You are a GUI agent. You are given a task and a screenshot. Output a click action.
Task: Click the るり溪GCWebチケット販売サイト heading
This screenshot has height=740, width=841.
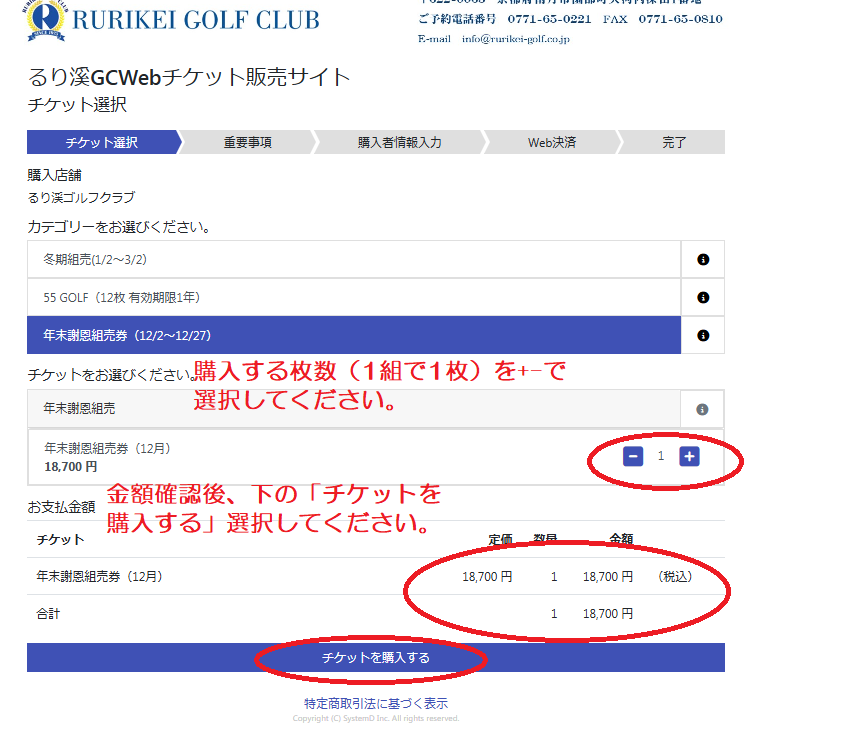point(189,77)
